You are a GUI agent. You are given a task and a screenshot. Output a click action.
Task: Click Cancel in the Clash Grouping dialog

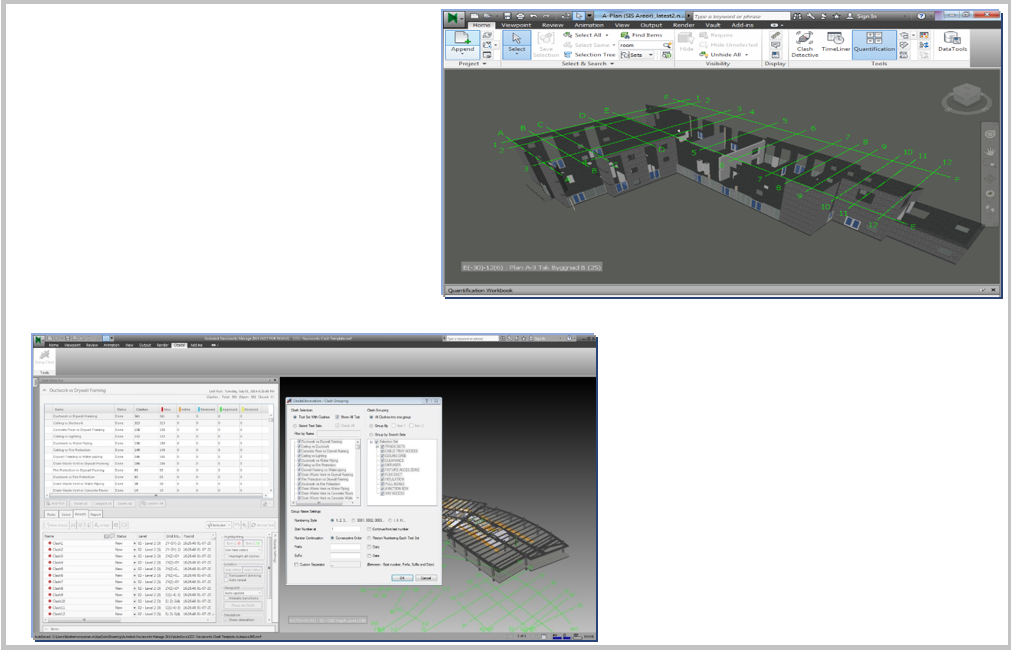click(x=426, y=578)
